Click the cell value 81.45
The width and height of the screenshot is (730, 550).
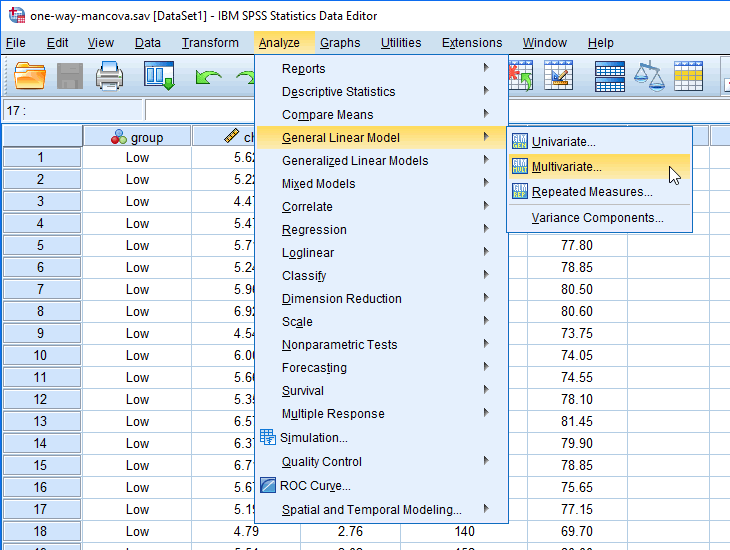pos(577,421)
